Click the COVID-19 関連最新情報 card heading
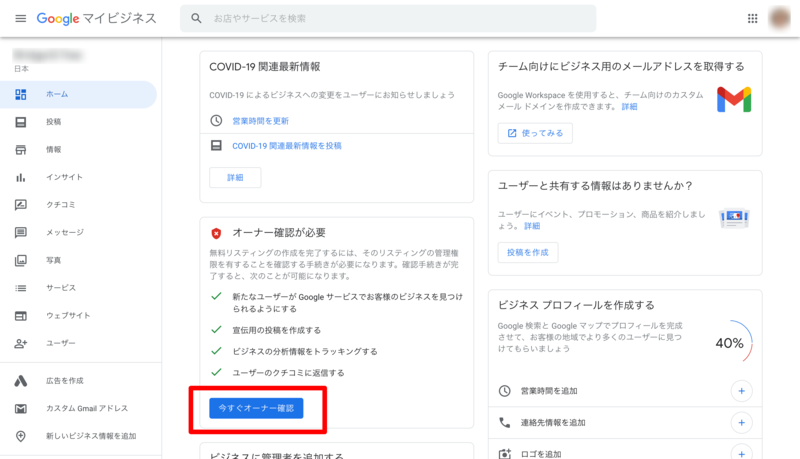800x459 pixels. (265, 67)
